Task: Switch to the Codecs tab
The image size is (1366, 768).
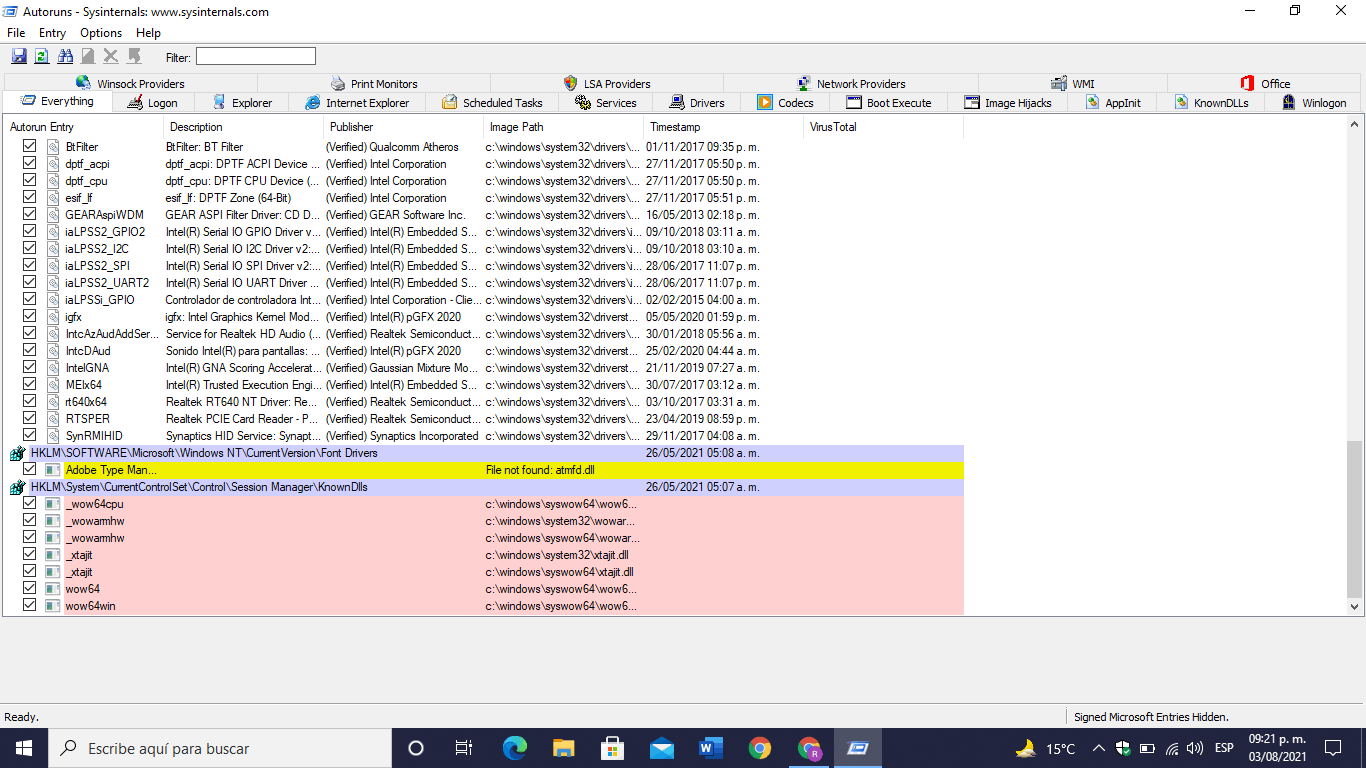Action: click(x=786, y=103)
